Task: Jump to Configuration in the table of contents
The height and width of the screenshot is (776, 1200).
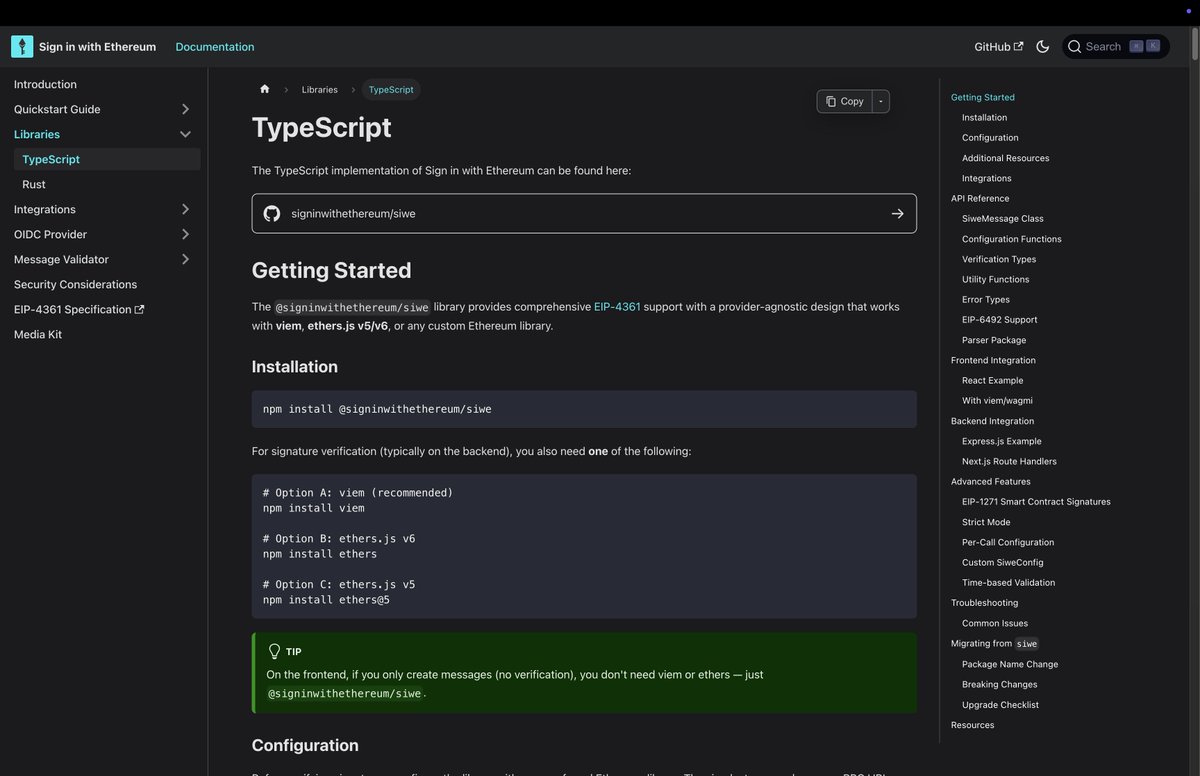Action: 990,138
